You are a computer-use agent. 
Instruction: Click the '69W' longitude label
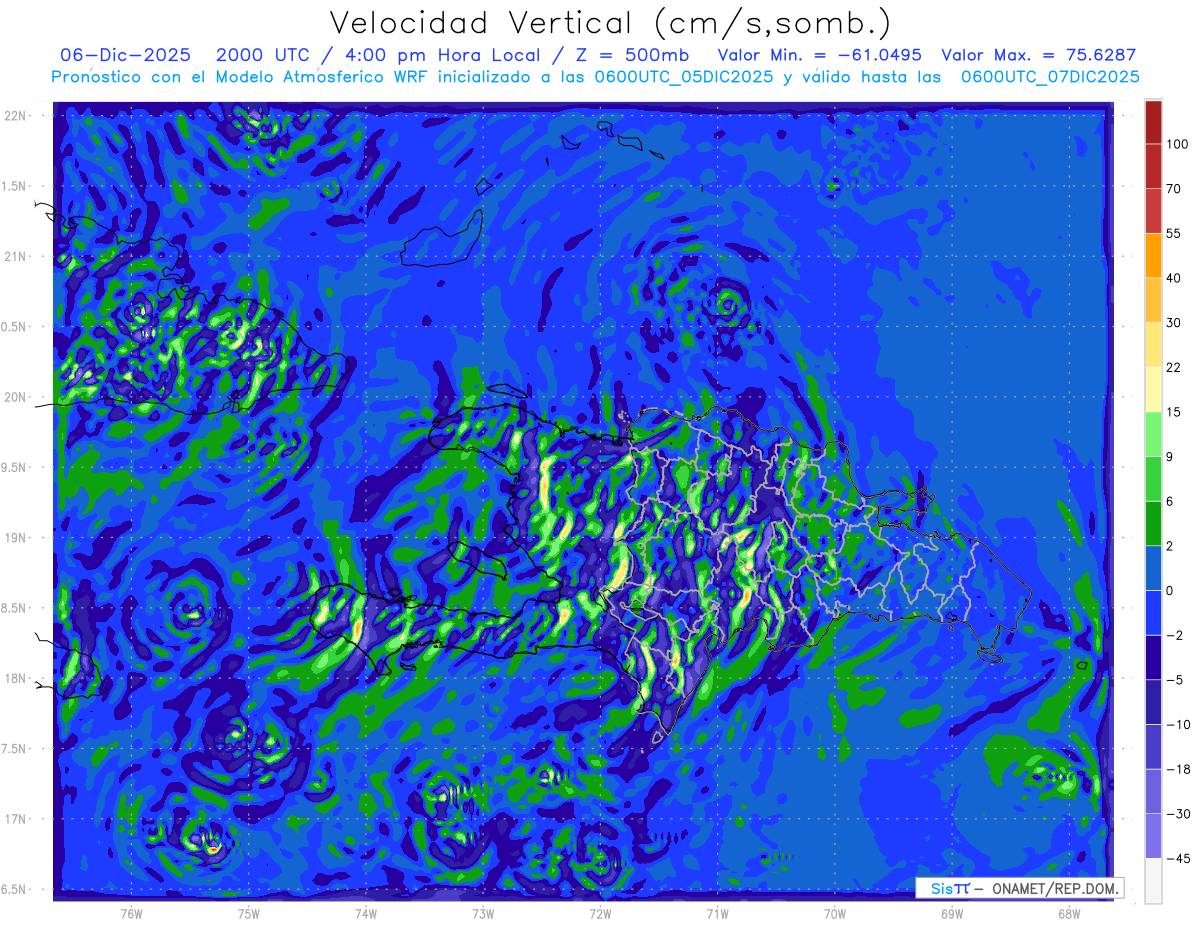952,913
